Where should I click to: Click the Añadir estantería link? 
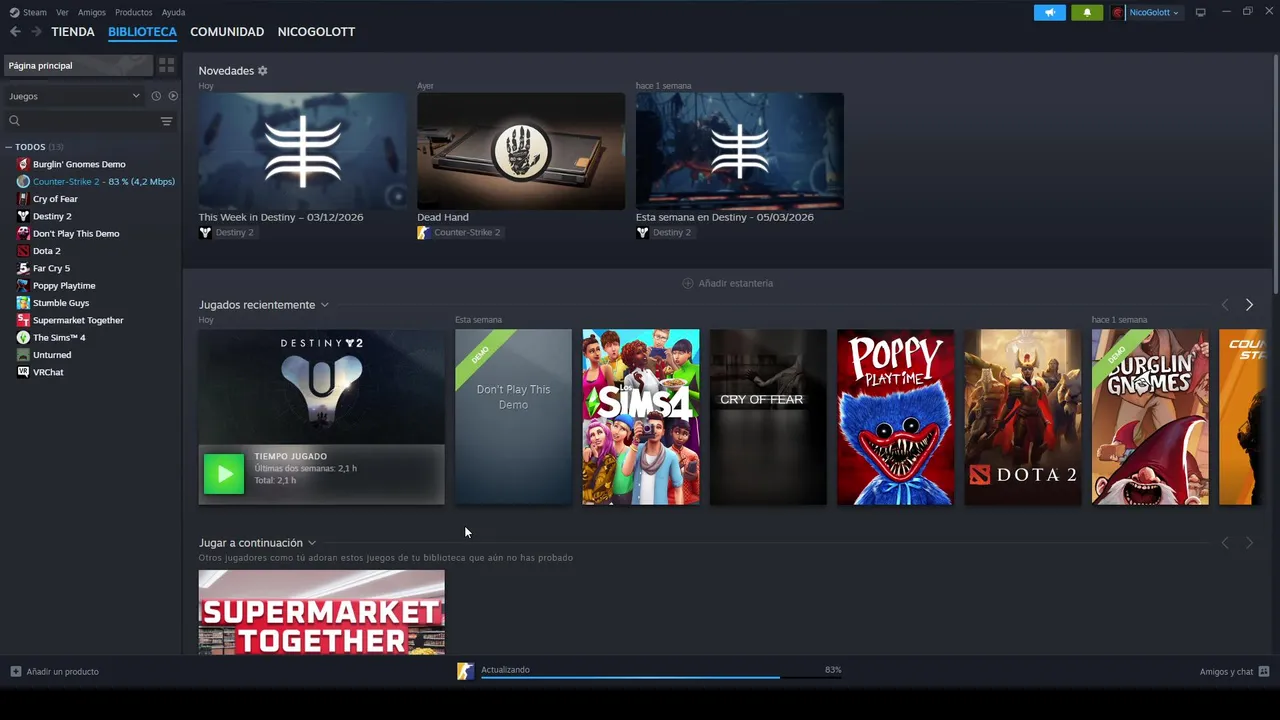click(x=736, y=283)
